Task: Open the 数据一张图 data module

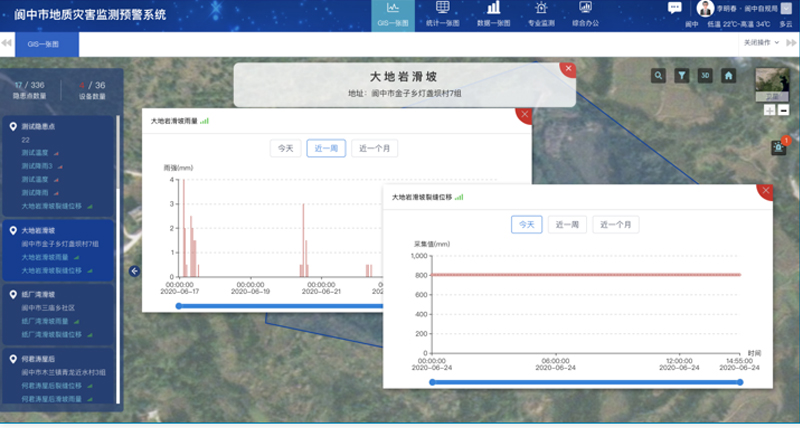Action: tap(492, 13)
